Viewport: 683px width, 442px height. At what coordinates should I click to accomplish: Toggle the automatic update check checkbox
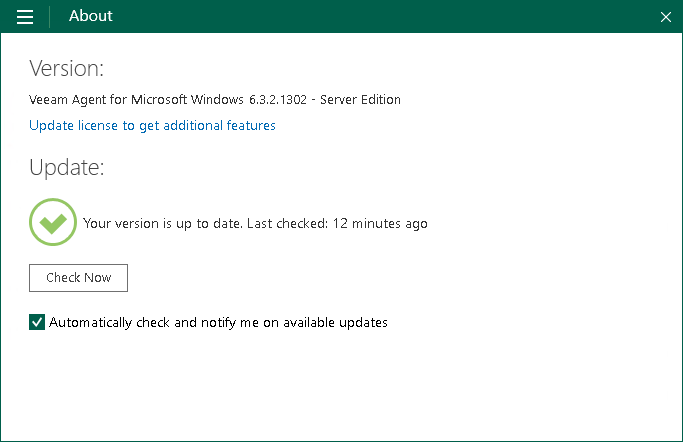[x=37, y=322]
